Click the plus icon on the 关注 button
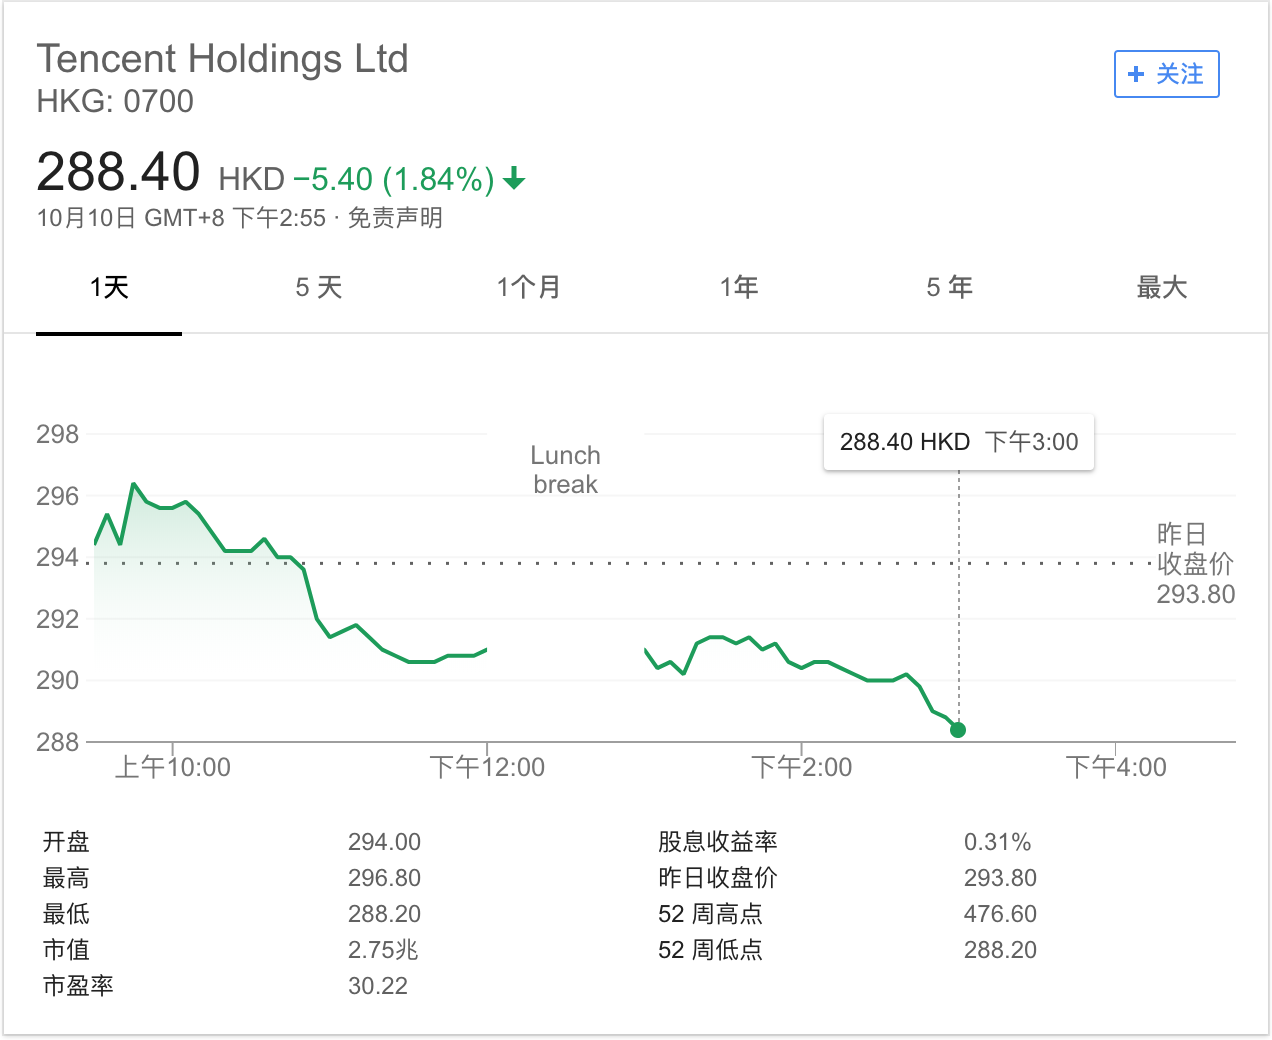Viewport: 1272px width, 1040px height. 1135,74
